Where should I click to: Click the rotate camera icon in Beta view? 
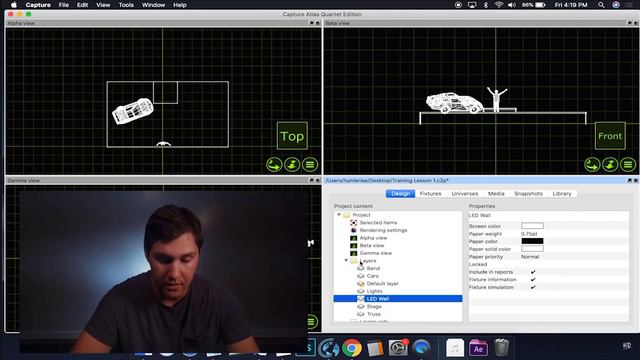coord(592,164)
